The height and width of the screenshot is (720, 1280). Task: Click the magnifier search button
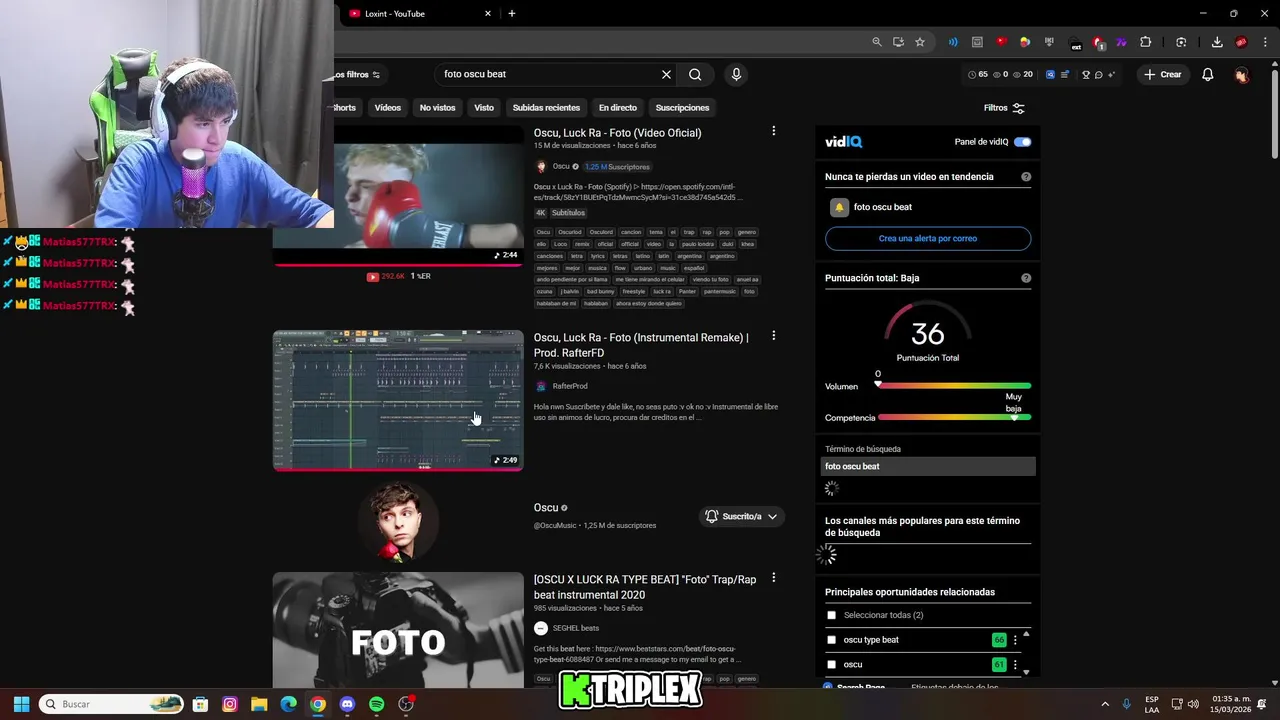(695, 74)
